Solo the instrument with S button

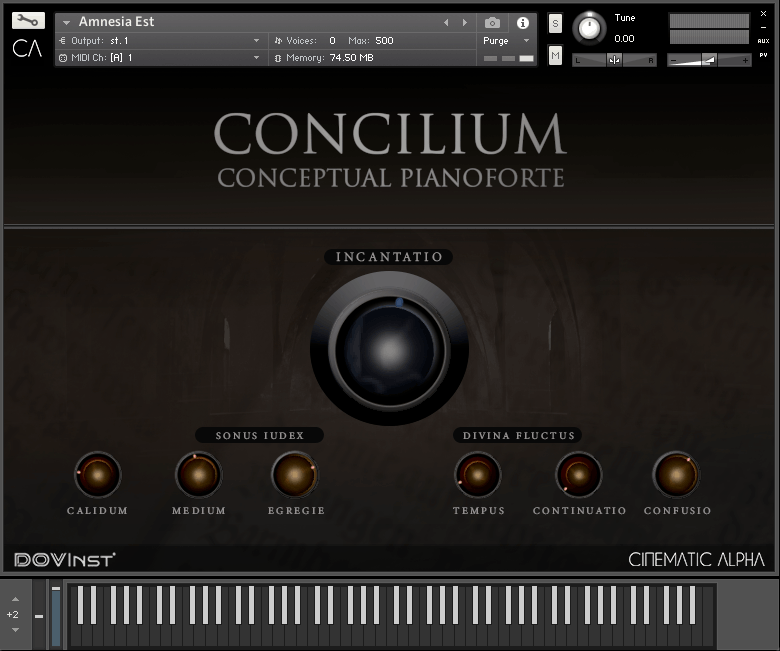pyautogui.click(x=555, y=23)
